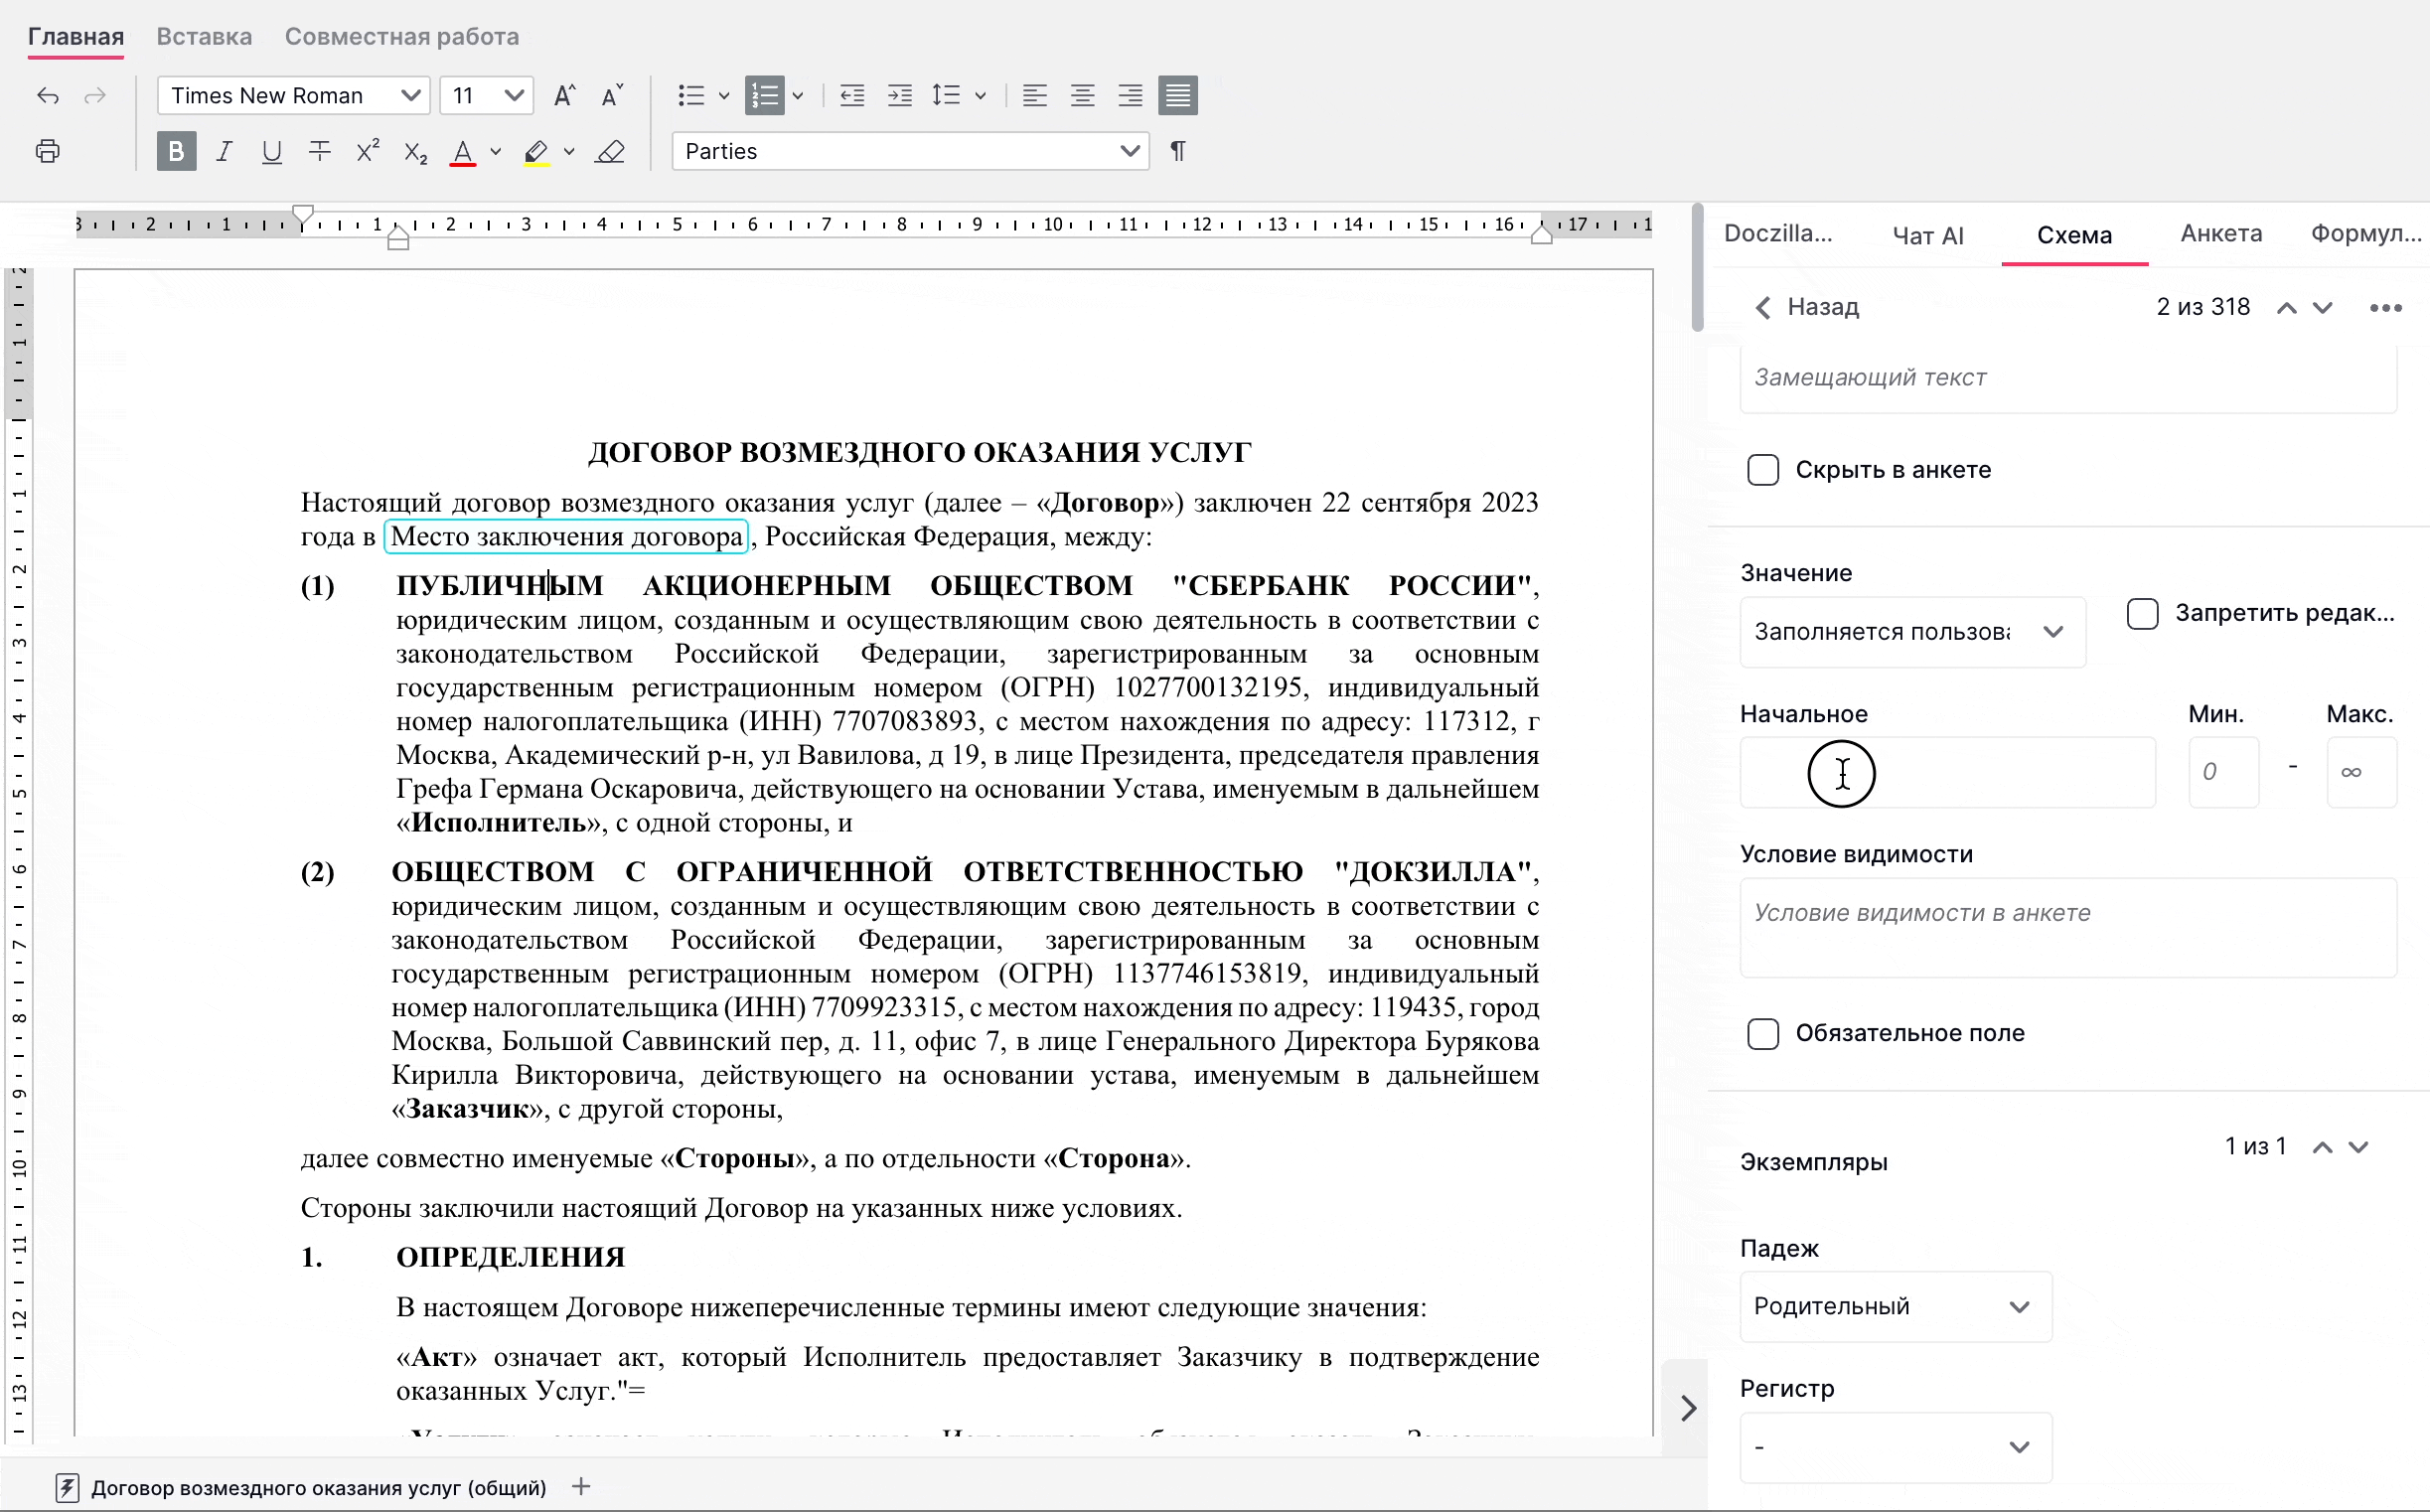The height and width of the screenshot is (1512, 2430).
Task: Click the yellow highlight color button
Action: click(x=536, y=152)
